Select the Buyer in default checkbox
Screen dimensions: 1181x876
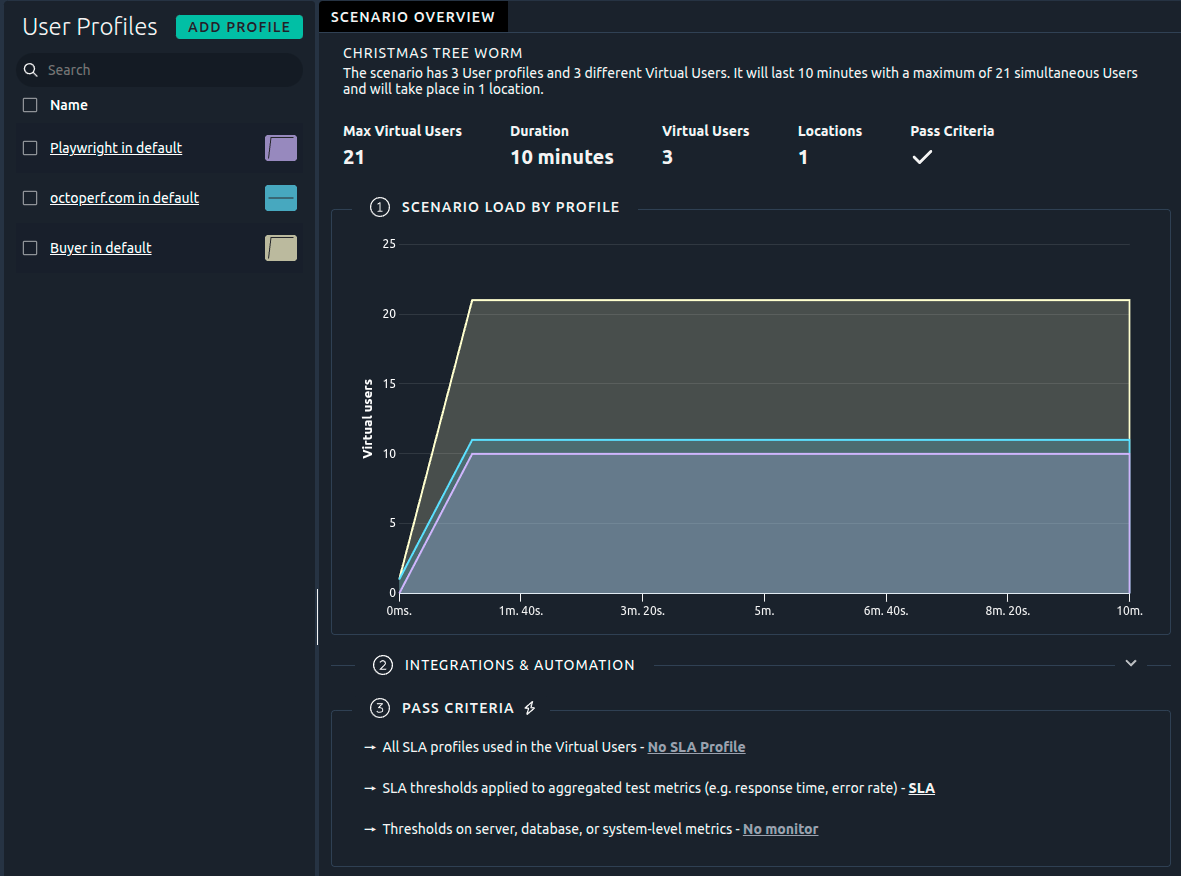[30, 248]
